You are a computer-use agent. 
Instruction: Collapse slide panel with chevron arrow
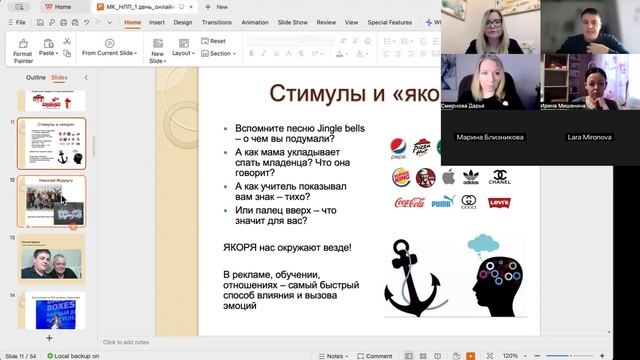[86, 77]
